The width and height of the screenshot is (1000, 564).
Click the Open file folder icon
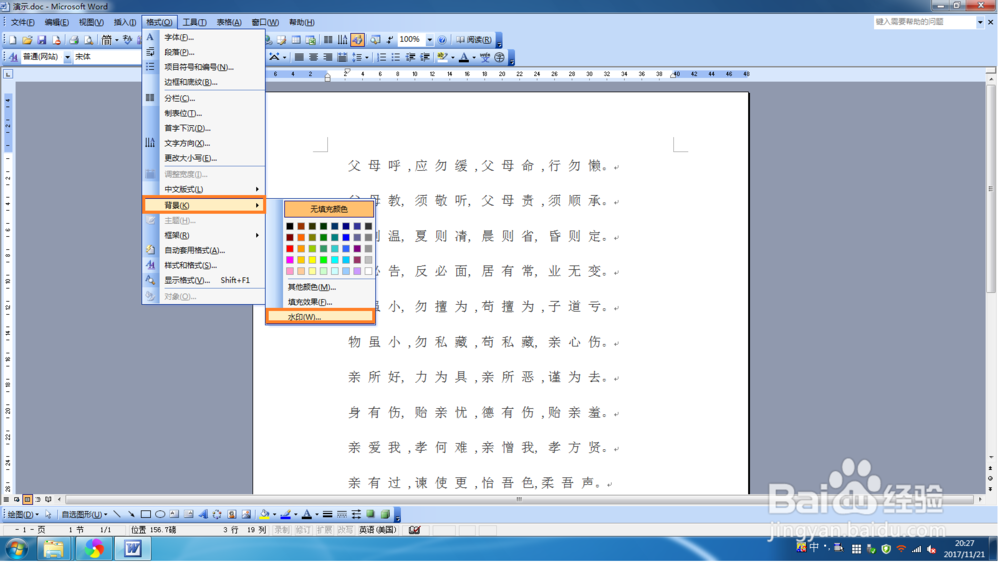[x=27, y=40]
